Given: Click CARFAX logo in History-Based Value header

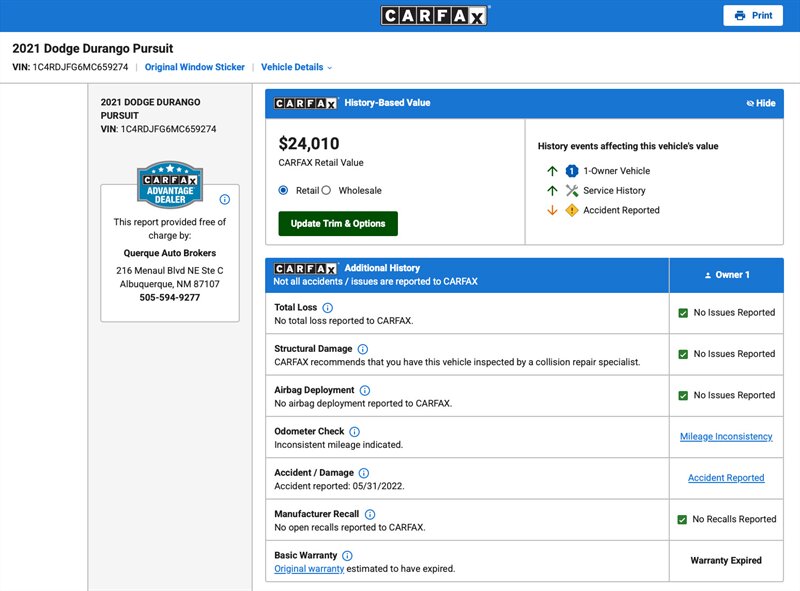Looking at the screenshot, I should coord(306,103).
